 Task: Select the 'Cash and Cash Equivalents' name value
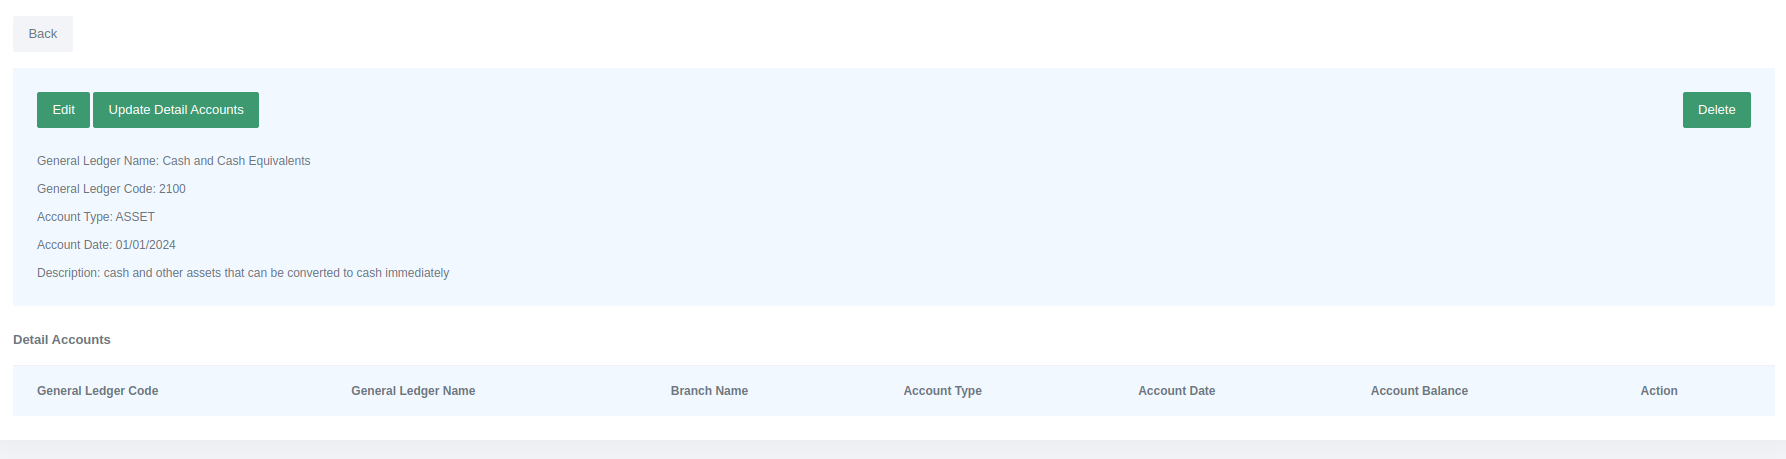coord(236,161)
